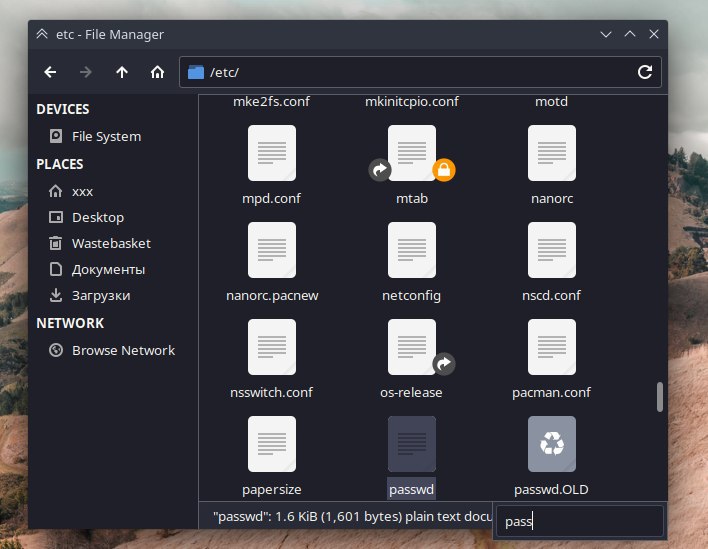Open the window menu double-chevron icon

coord(42,34)
